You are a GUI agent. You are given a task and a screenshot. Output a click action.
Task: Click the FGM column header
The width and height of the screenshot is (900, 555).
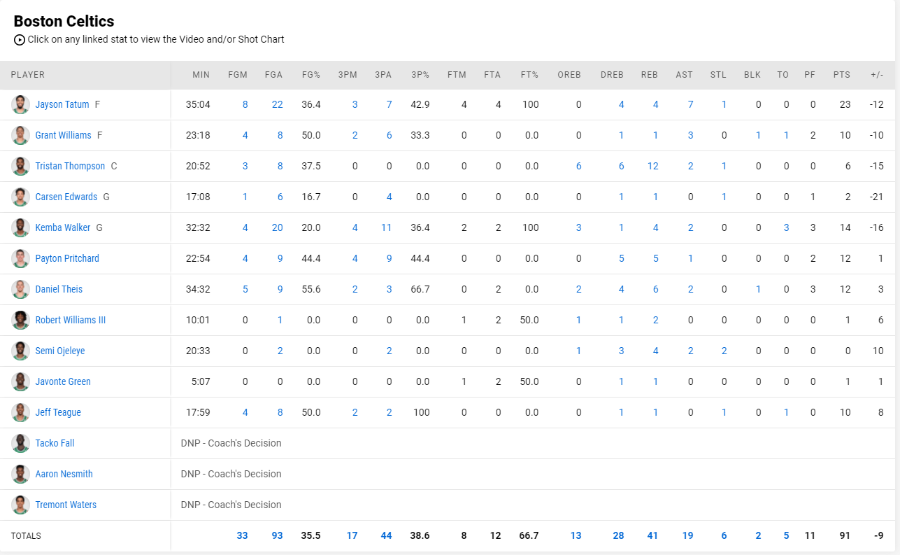238,75
